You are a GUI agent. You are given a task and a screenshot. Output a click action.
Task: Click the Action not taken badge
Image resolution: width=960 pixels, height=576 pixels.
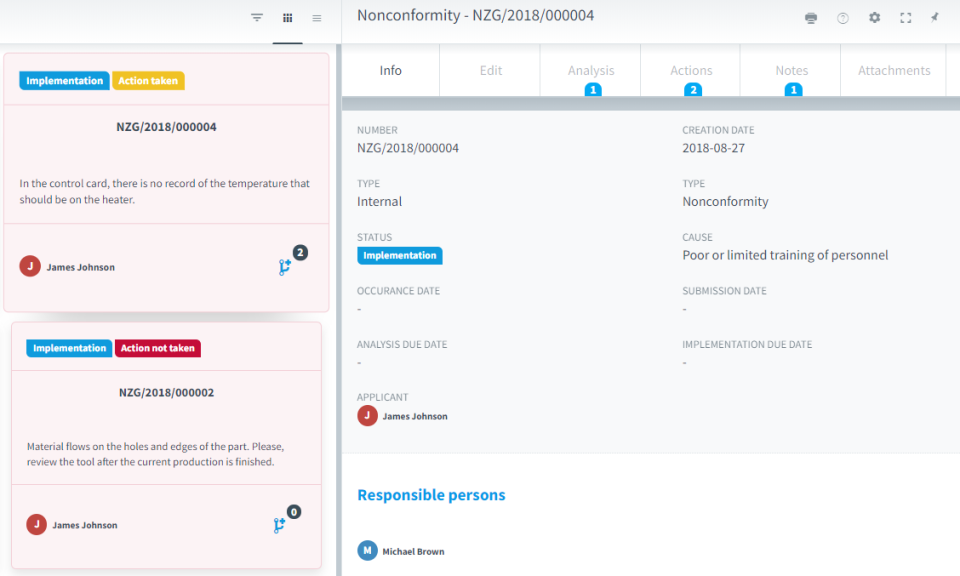158,348
